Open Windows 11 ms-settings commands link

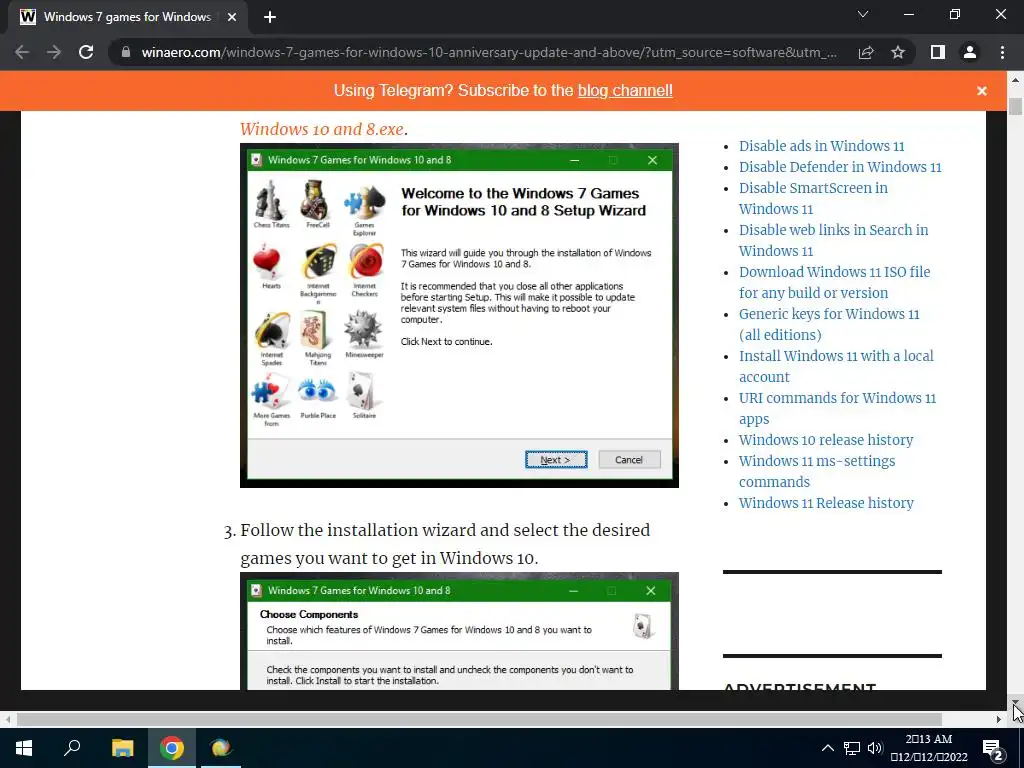[x=816, y=471]
